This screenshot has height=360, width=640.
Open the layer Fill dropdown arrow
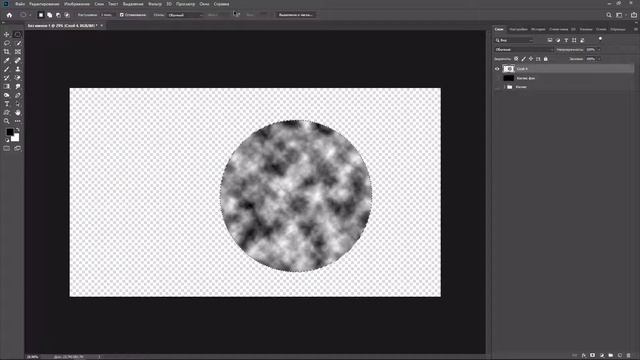[x=599, y=59]
